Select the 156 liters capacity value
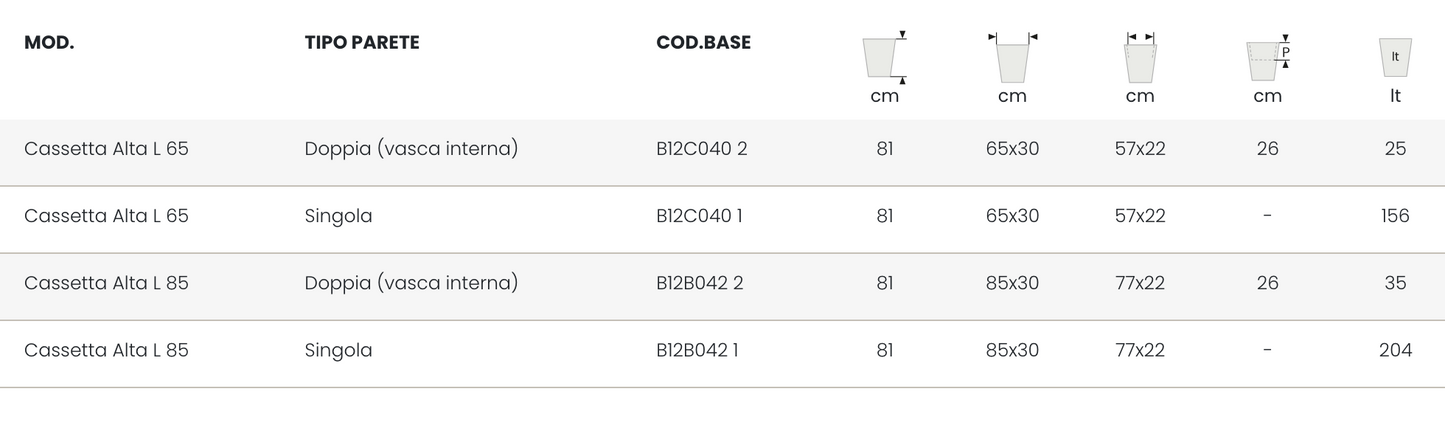 click(x=1395, y=216)
